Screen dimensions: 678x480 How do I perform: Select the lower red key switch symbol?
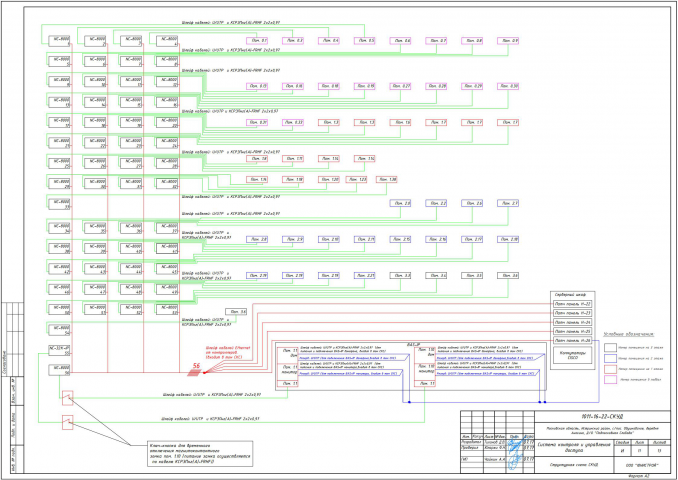click(x=67, y=422)
